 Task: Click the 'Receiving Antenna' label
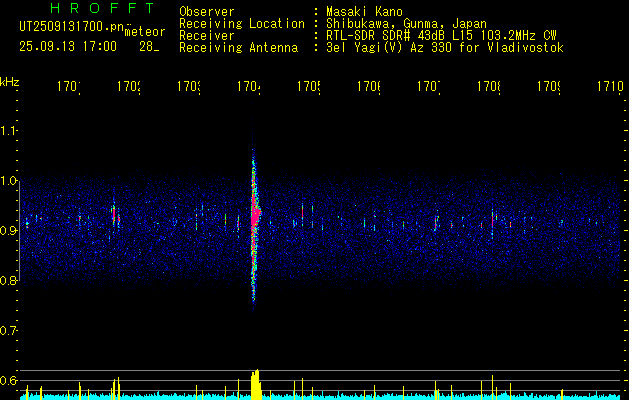[238, 48]
